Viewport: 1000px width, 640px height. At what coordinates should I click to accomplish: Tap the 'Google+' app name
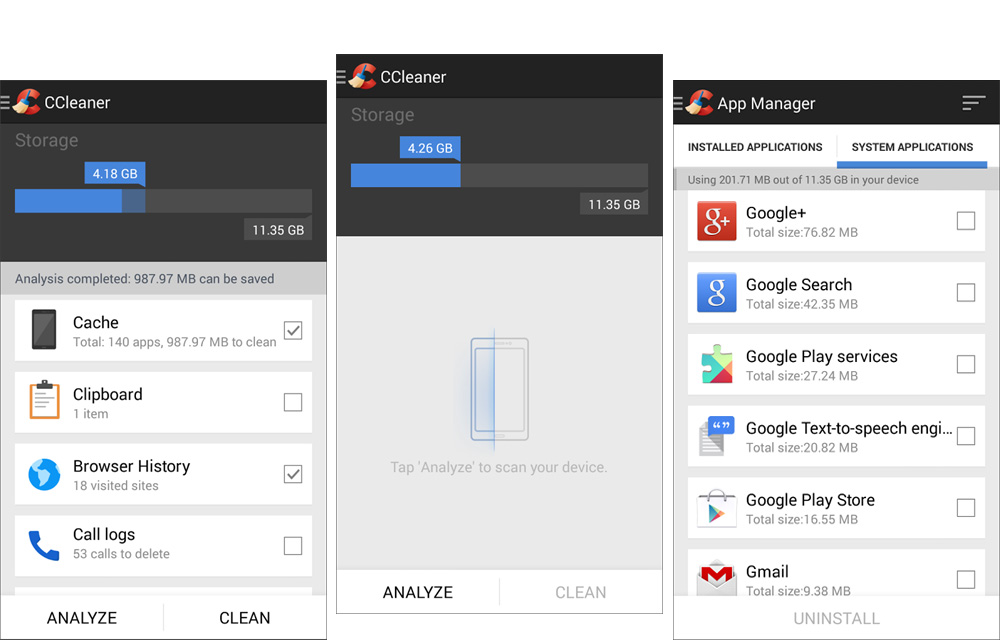click(776, 213)
